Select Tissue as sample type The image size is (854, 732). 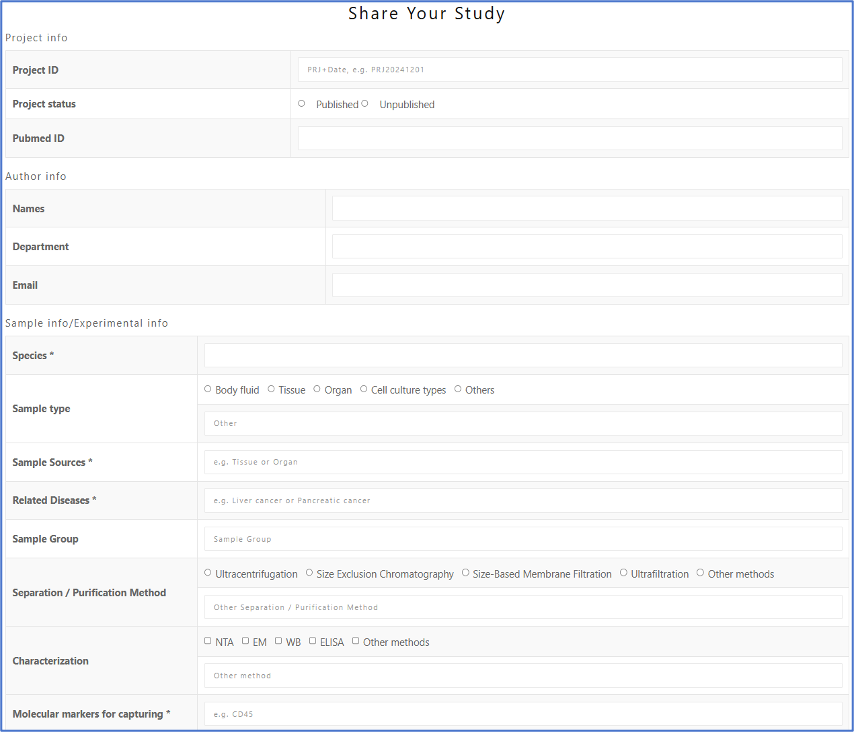271,389
